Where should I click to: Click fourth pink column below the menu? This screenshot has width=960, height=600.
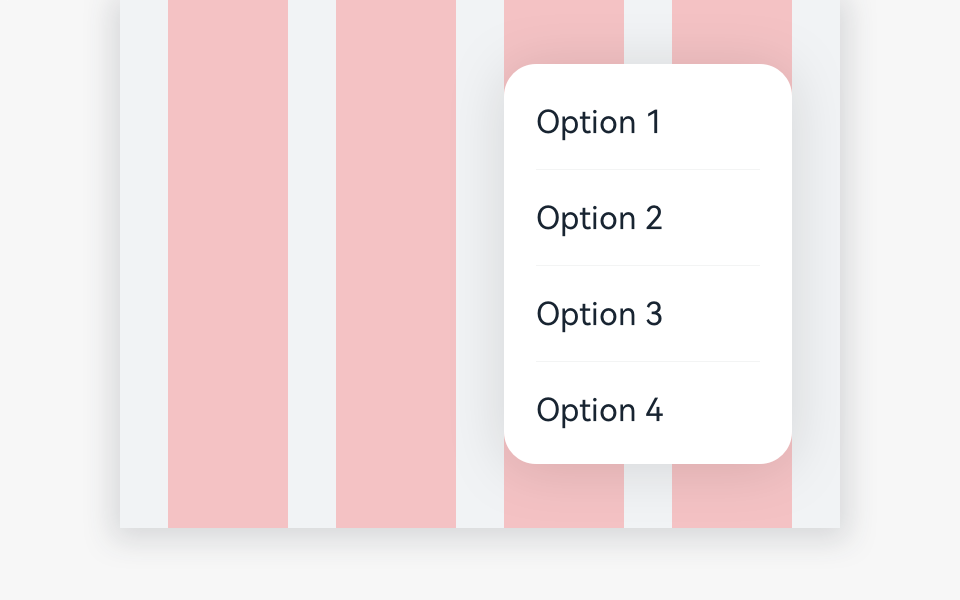click(732, 497)
